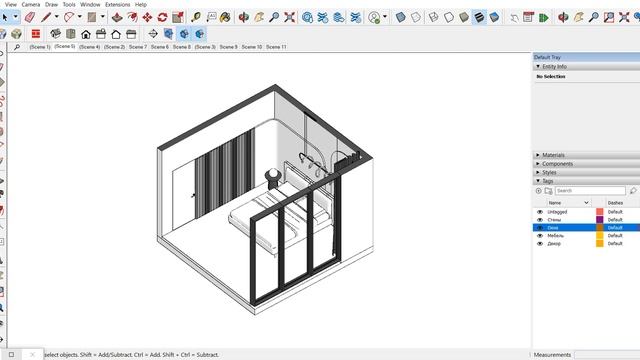The image size is (640, 360).
Task: Open user account dropdown arrow
Action: click(x=385, y=17)
